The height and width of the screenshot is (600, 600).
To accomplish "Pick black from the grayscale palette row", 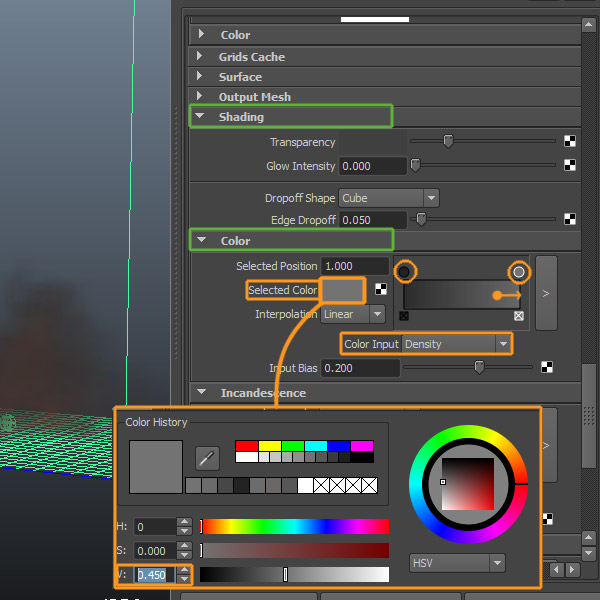I will click(362, 457).
